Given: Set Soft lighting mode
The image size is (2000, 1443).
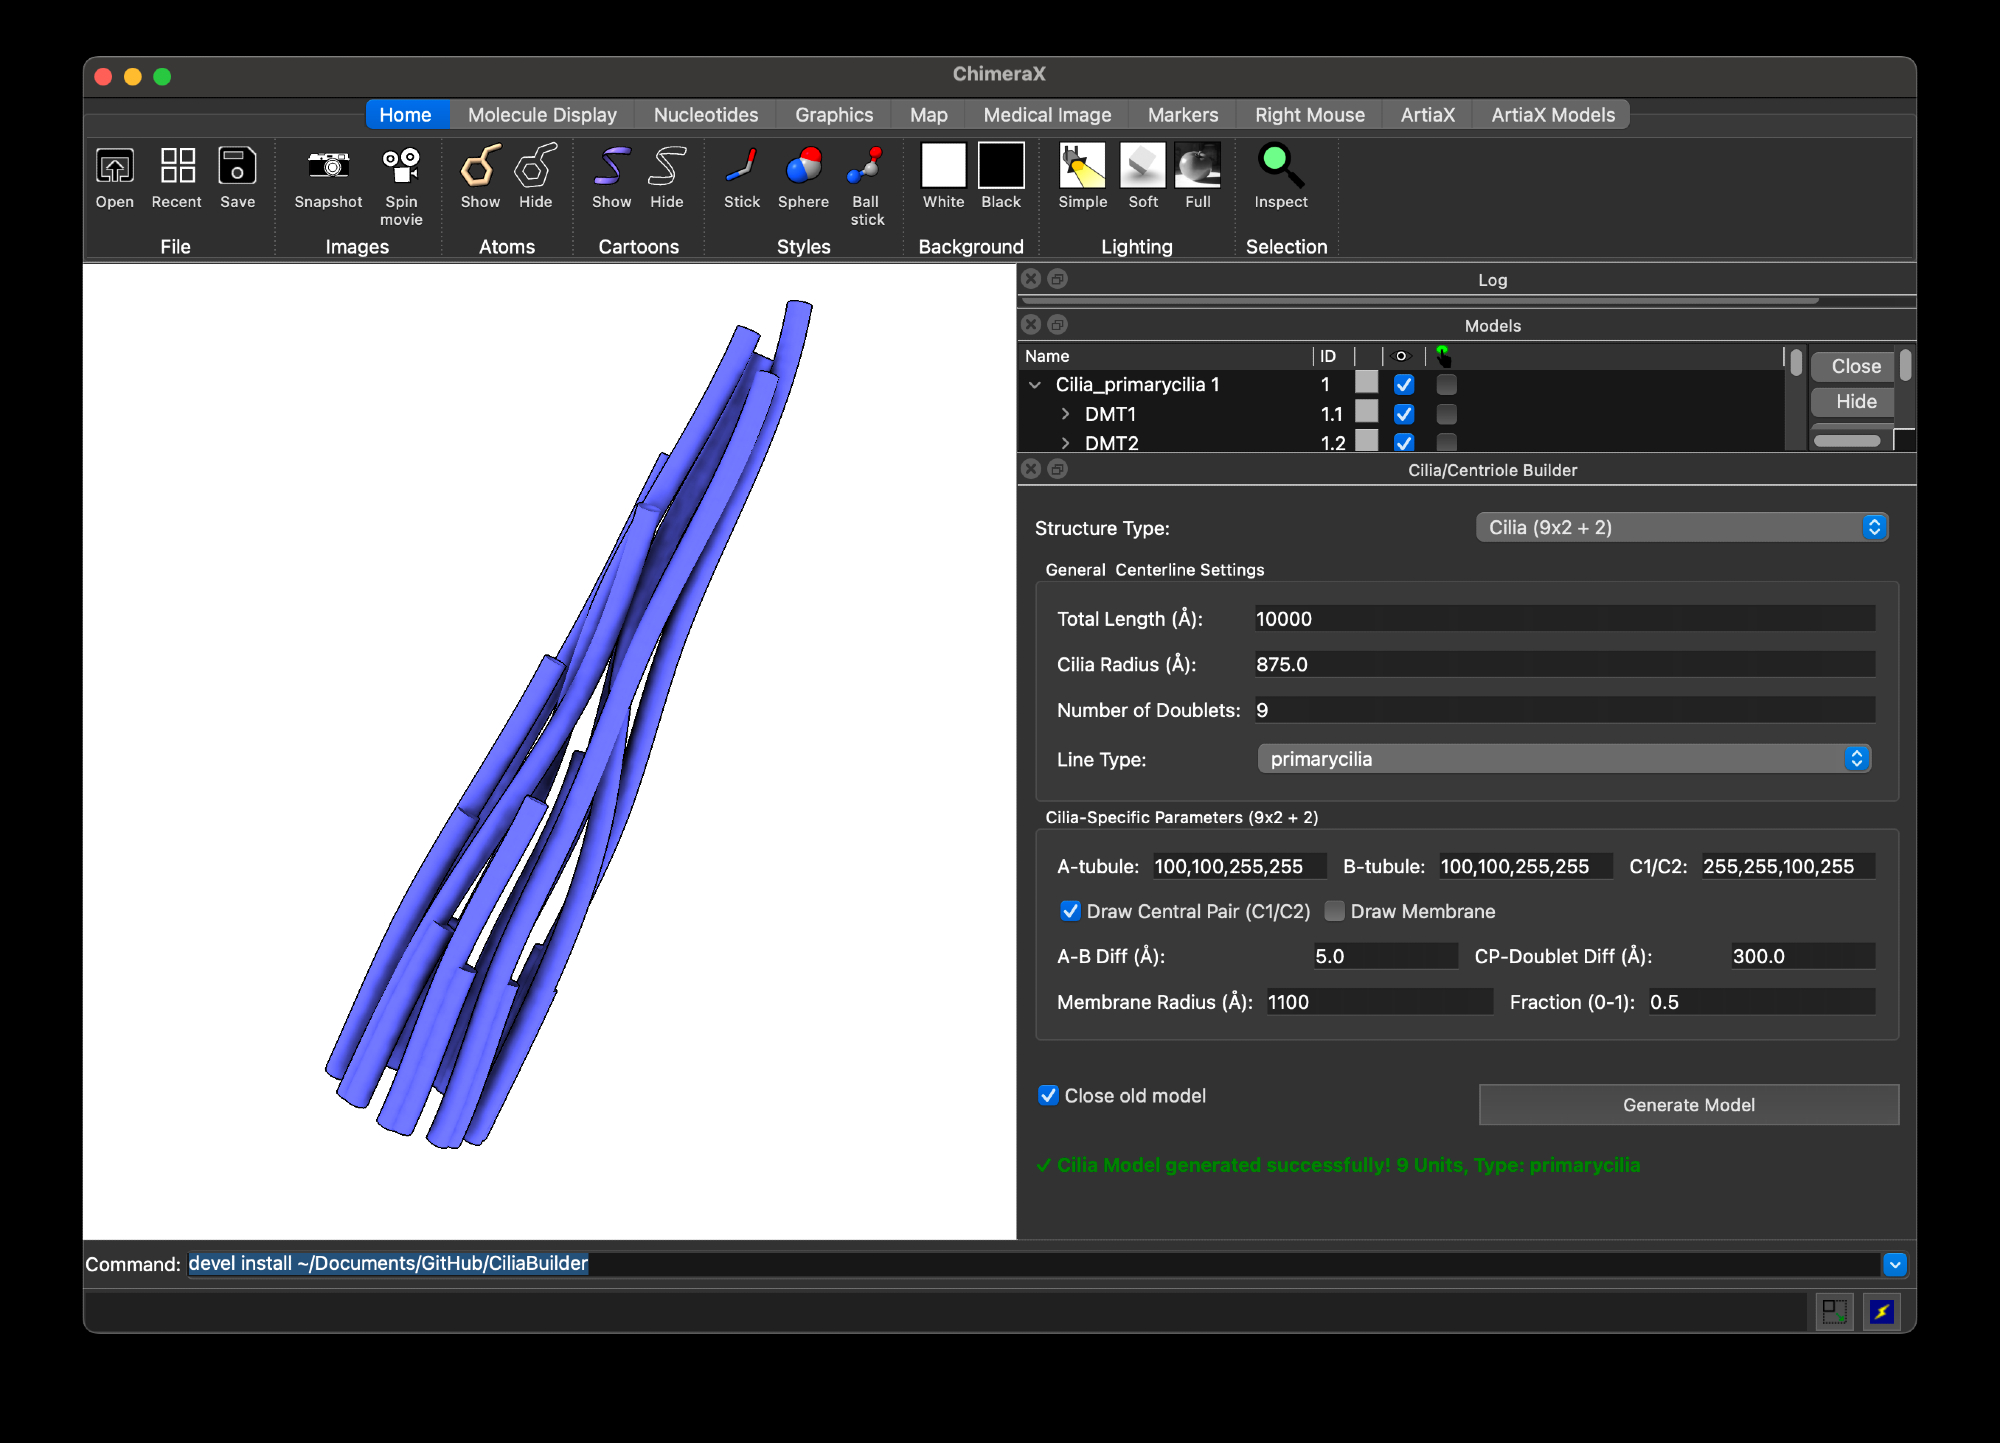Looking at the screenshot, I should tap(1142, 167).
